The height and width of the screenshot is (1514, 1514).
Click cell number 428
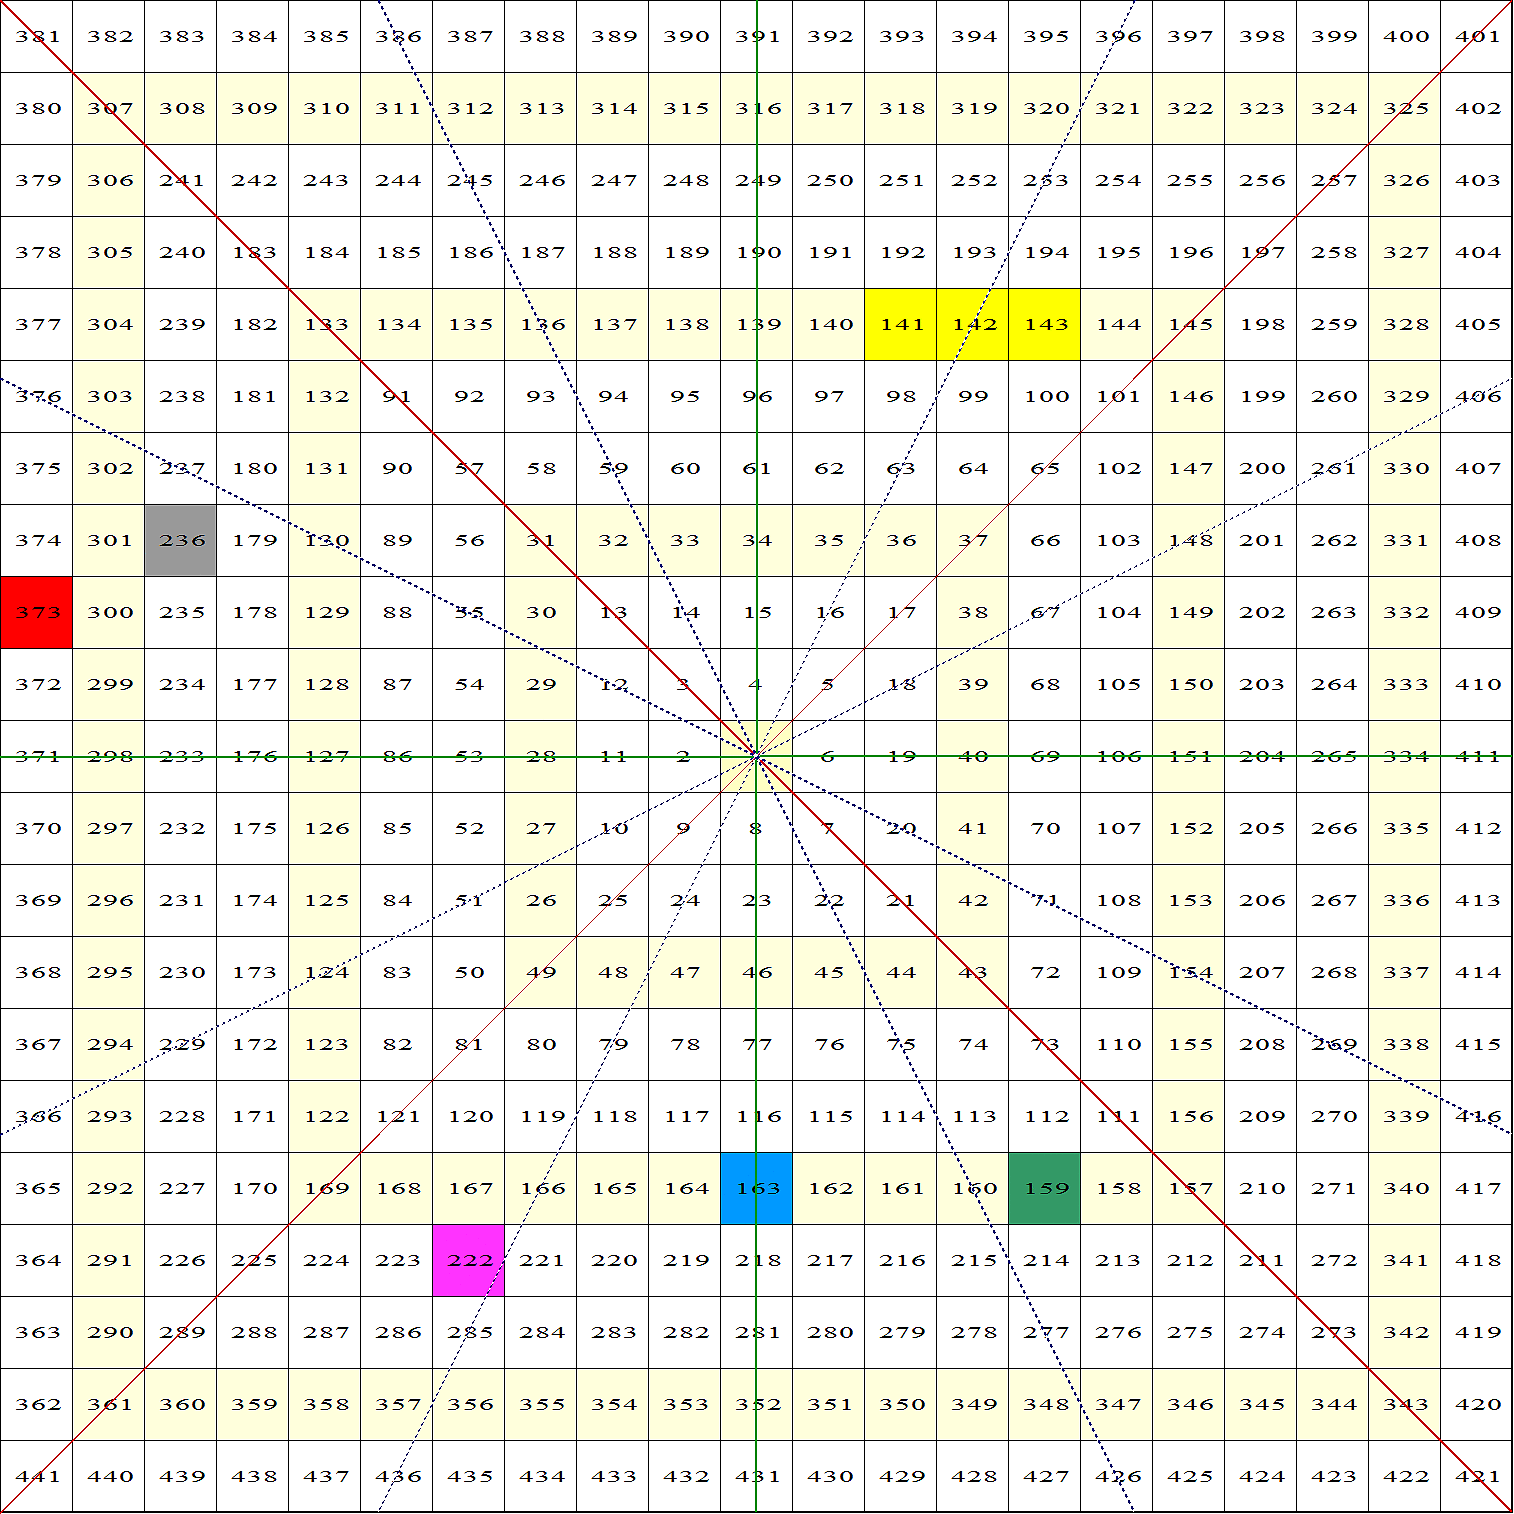[972, 1476]
